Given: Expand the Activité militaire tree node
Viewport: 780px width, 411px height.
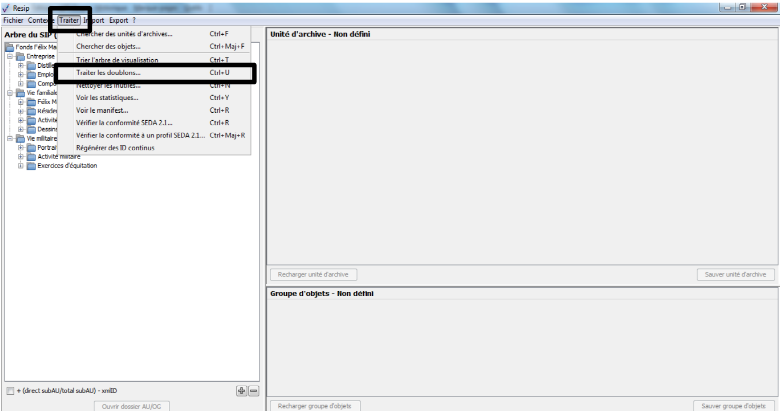Looking at the screenshot, I should [x=20, y=156].
